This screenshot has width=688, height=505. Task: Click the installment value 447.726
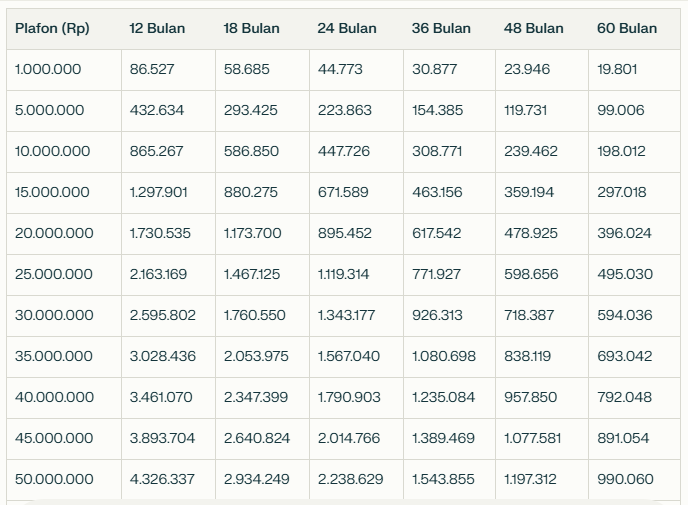point(344,151)
